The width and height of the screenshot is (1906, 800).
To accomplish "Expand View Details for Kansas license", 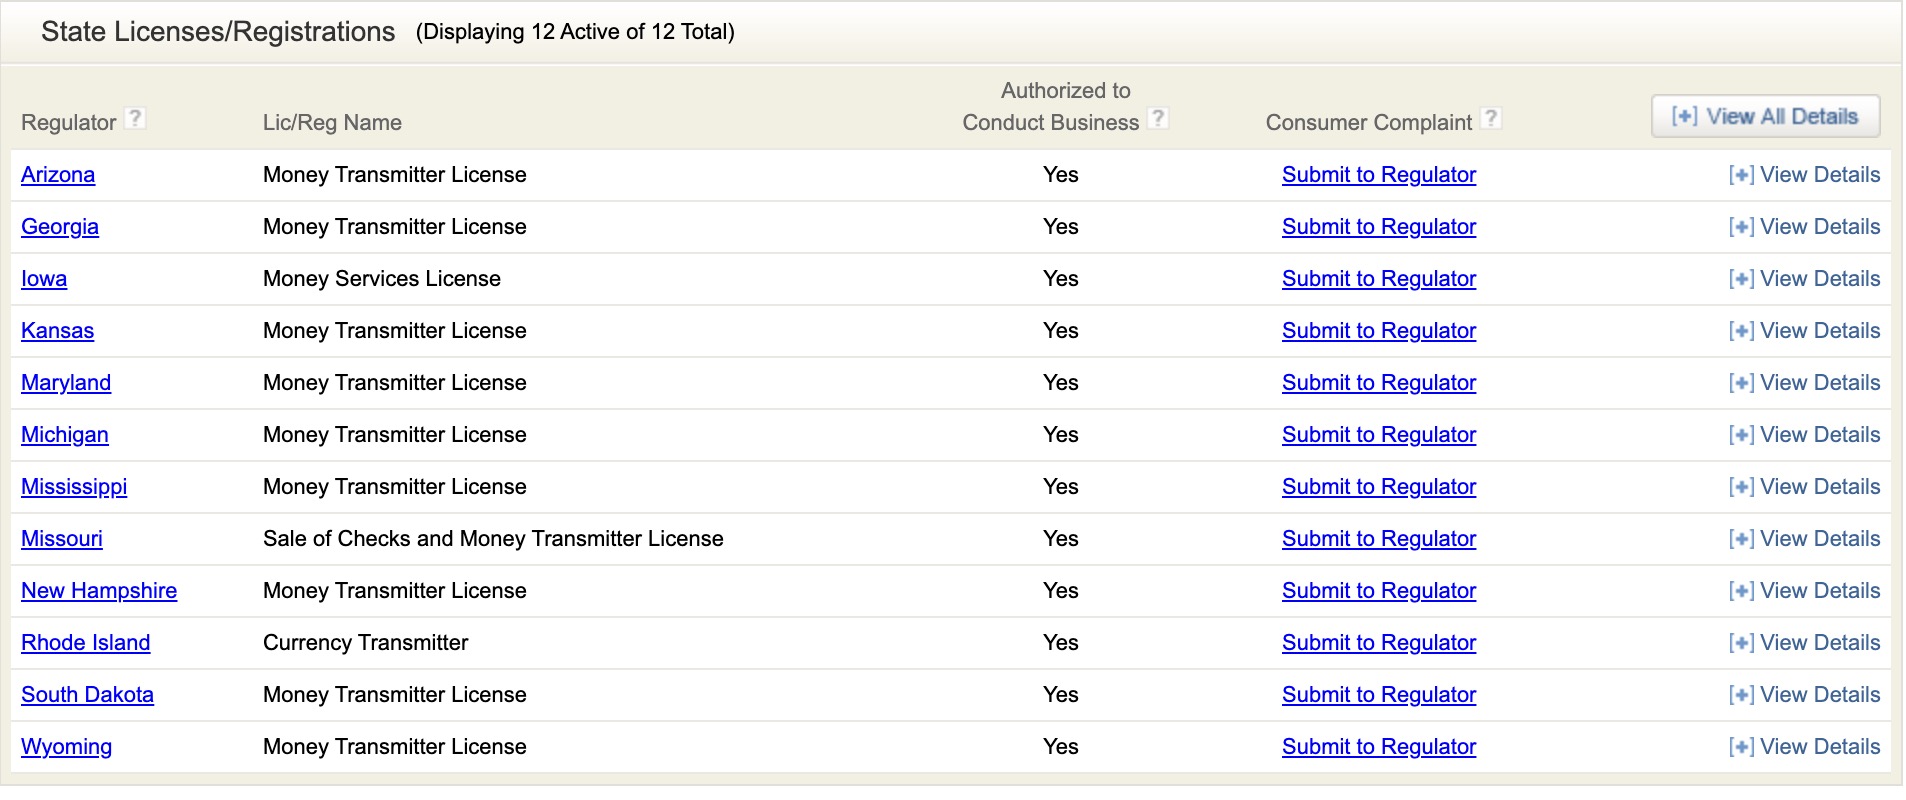I will [x=1804, y=331].
